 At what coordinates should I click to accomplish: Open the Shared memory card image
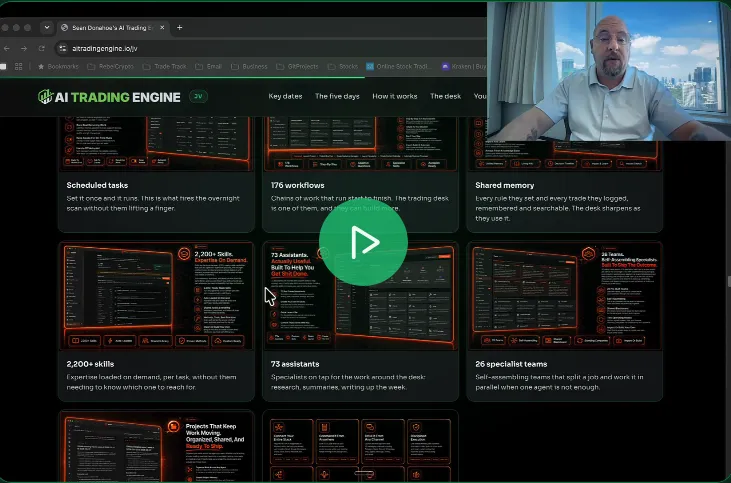[565, 156]
